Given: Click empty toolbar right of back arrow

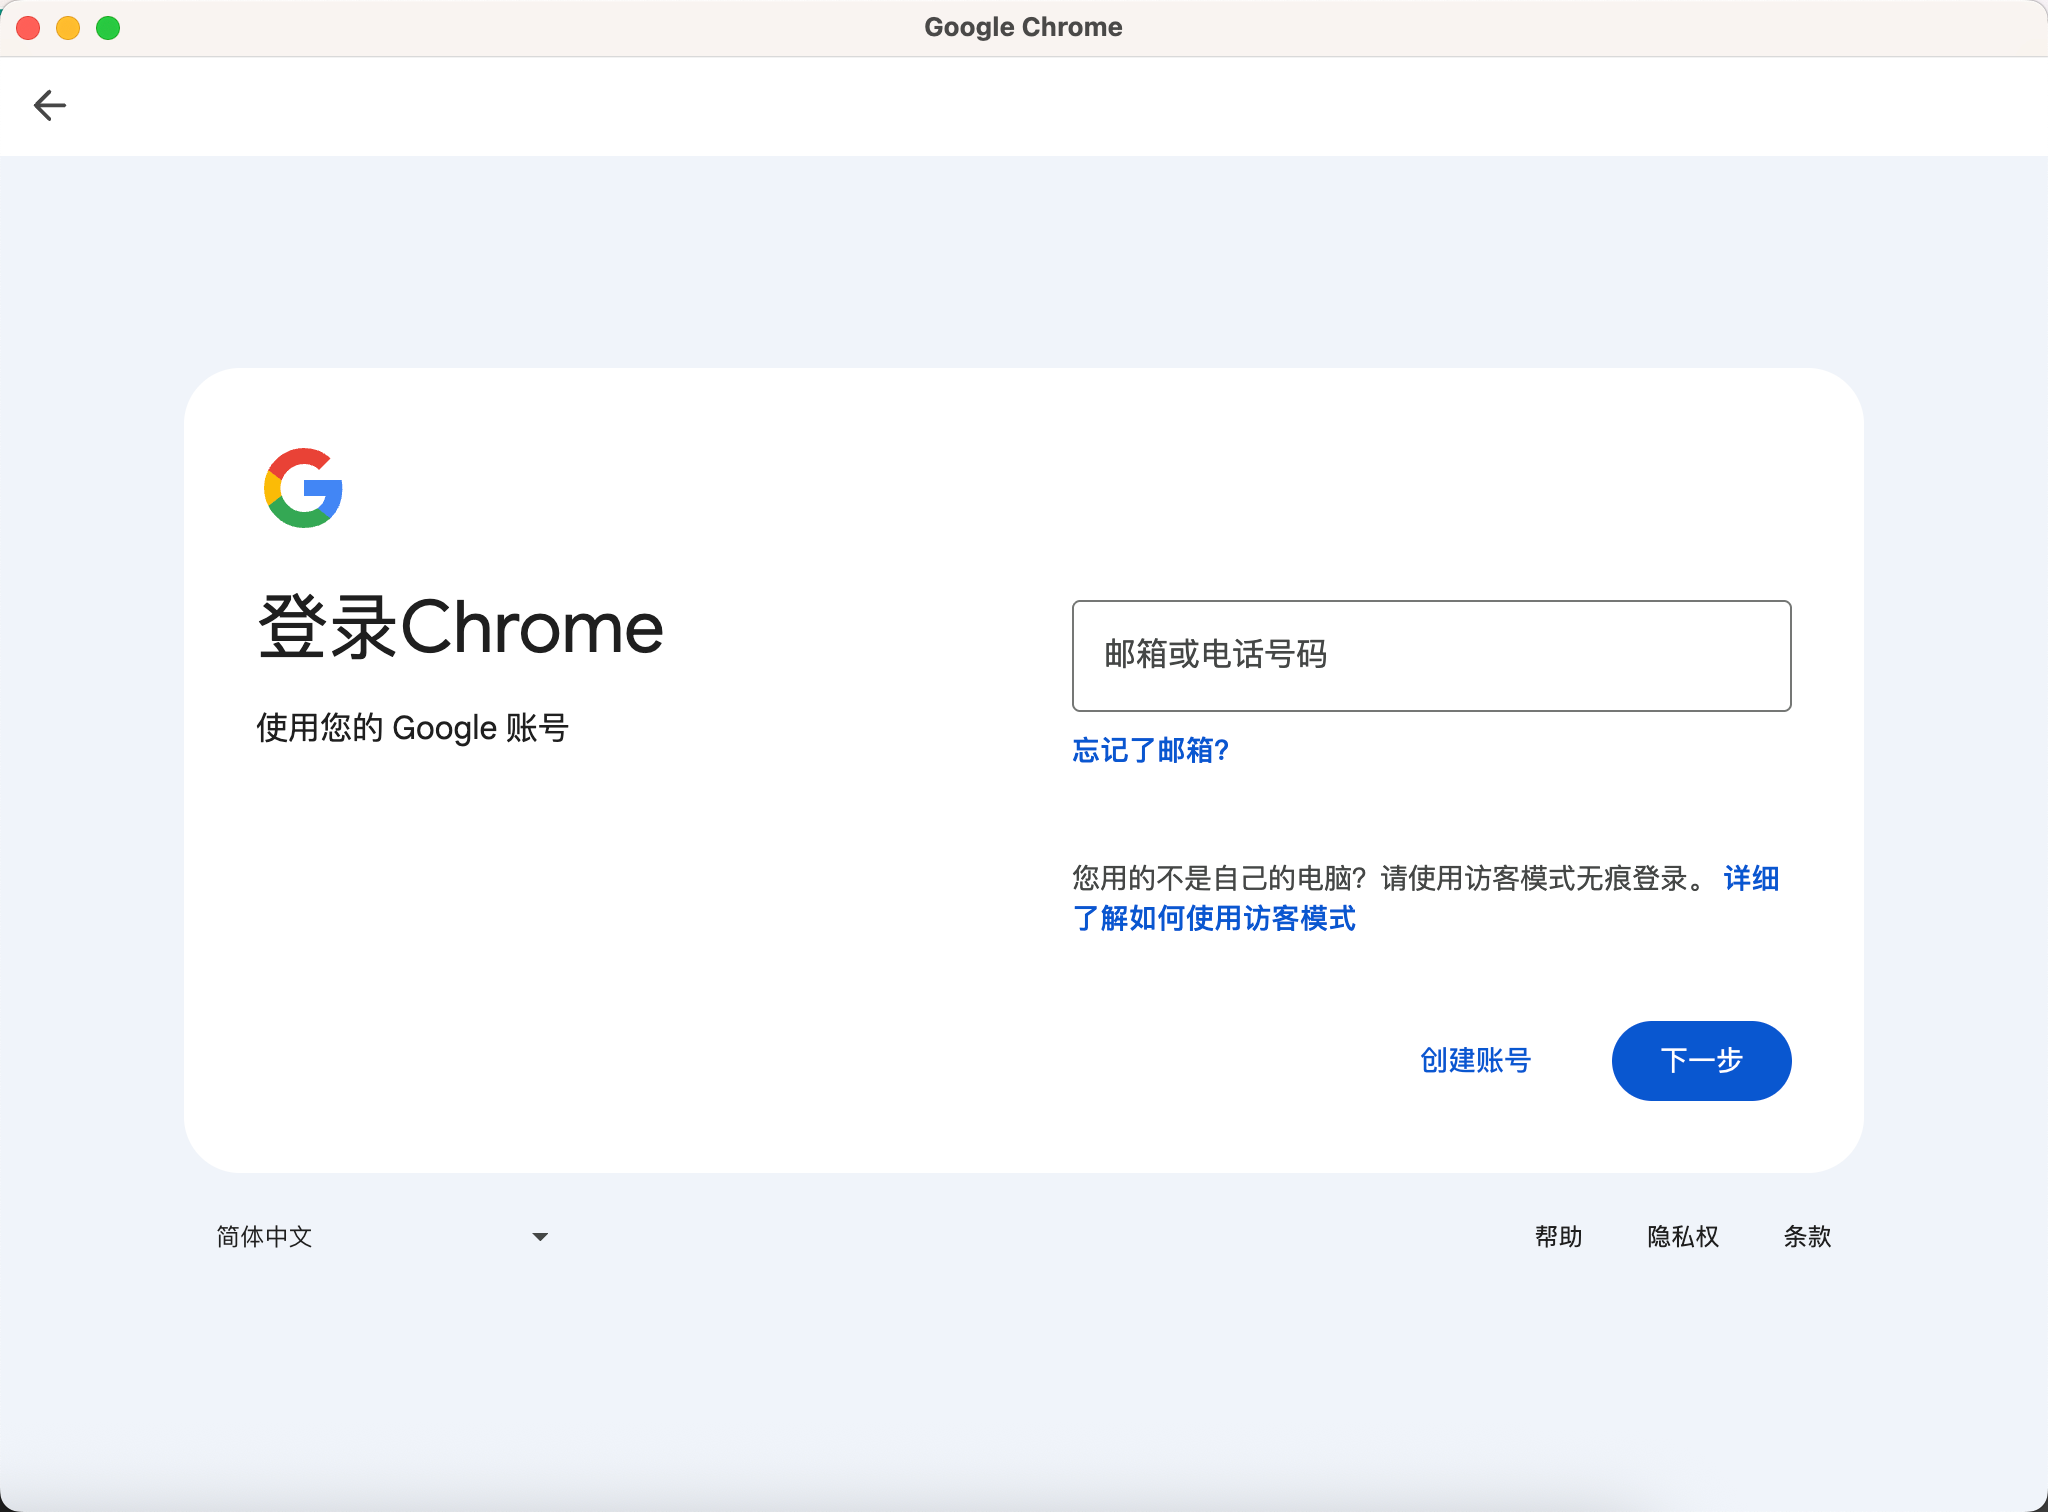Looking at the screenshot, I should tap(1000, 105).
